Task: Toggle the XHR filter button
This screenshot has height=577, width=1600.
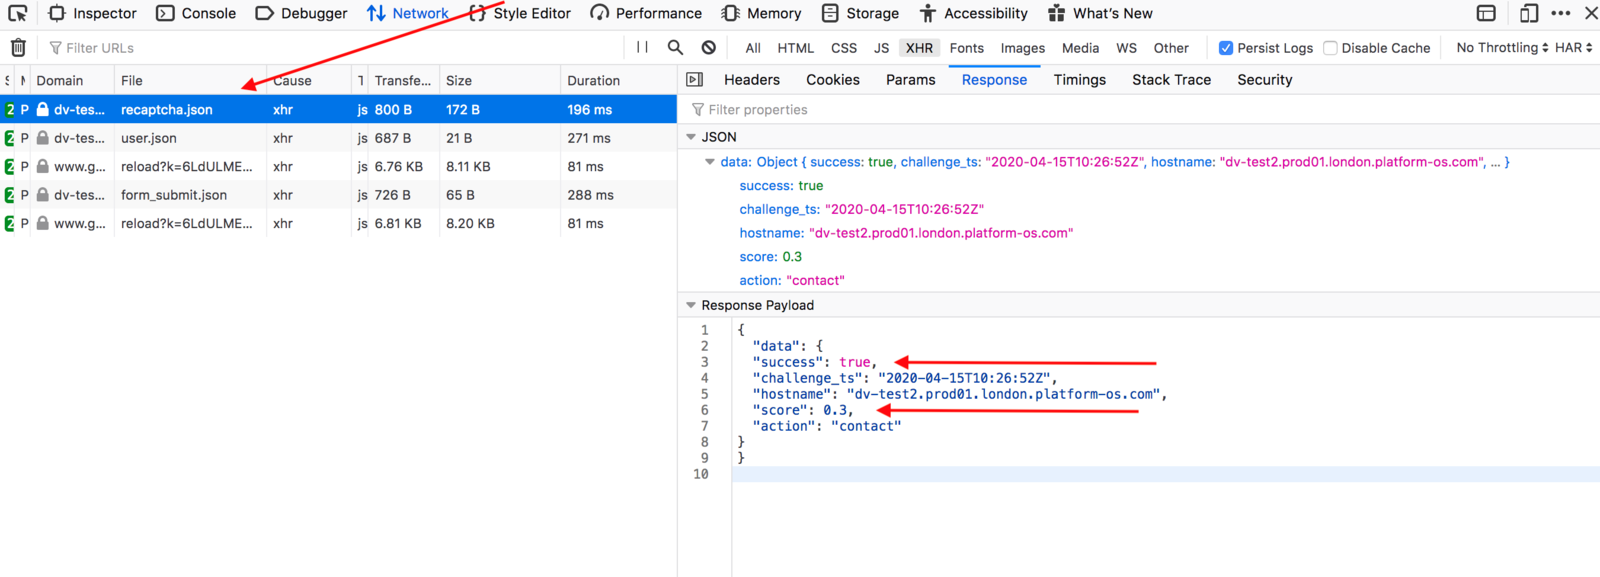Action: click(x=919, y=48)
